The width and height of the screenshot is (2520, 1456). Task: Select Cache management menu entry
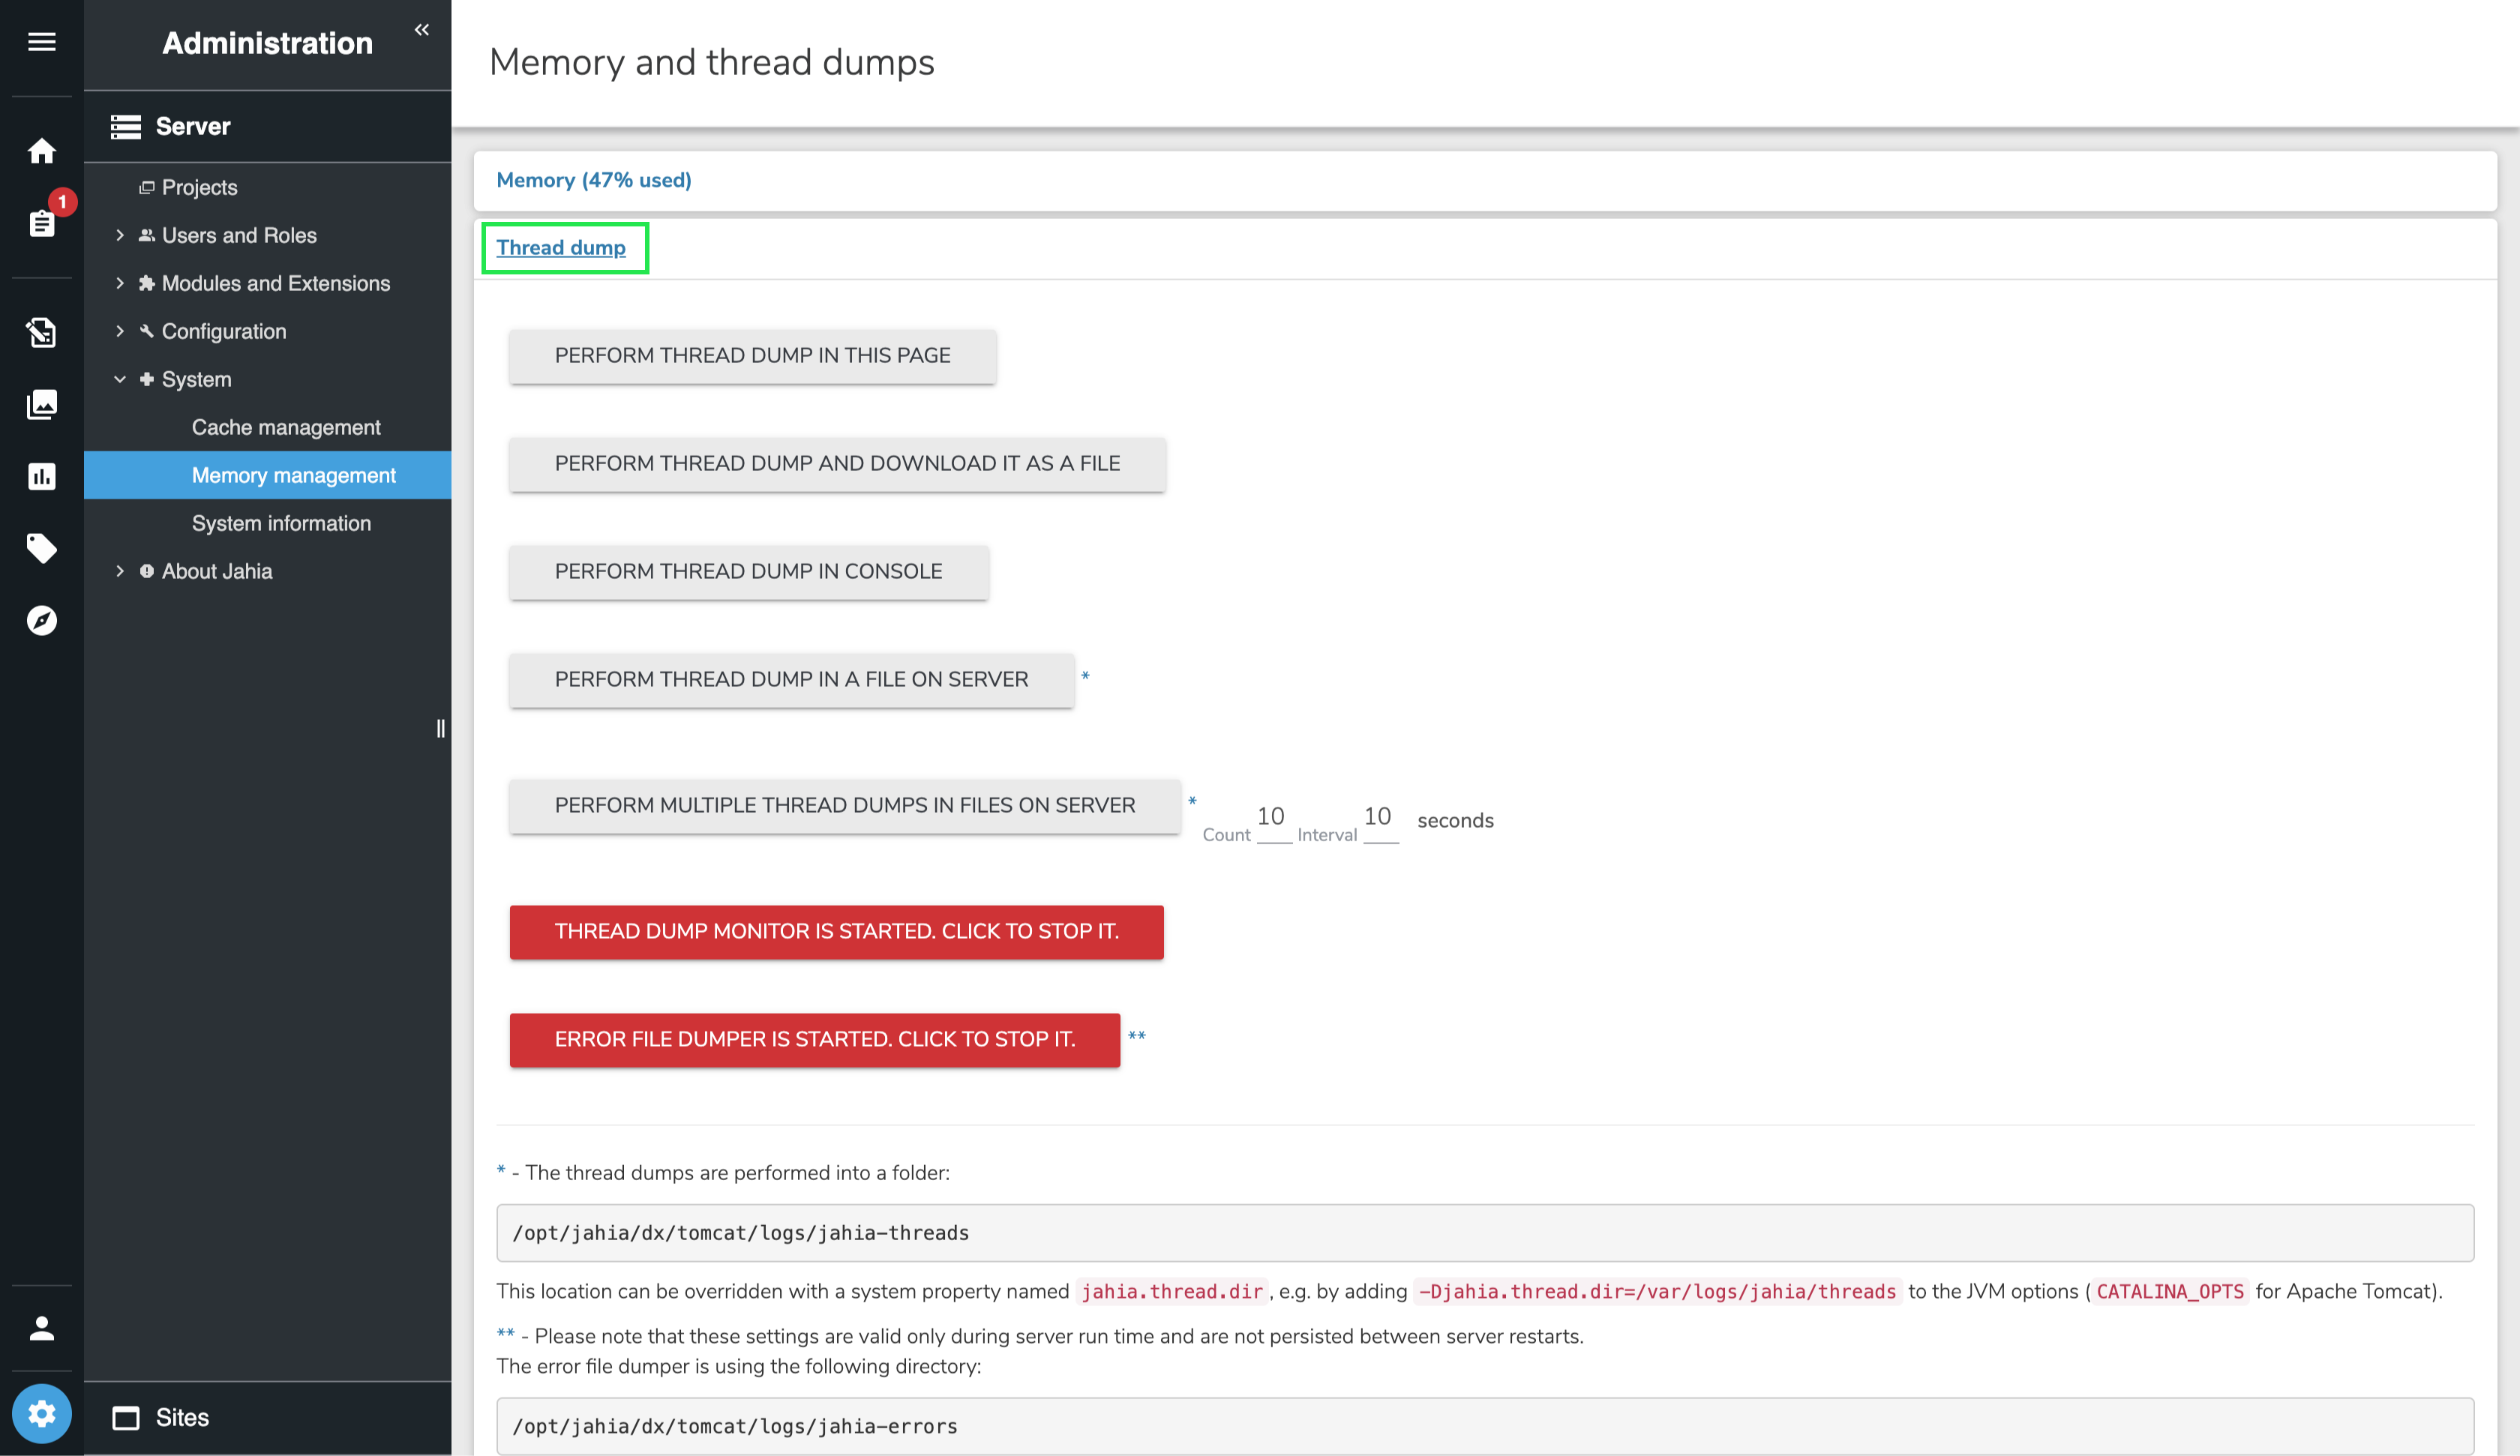pyautogui.click(x=286, y=427)
